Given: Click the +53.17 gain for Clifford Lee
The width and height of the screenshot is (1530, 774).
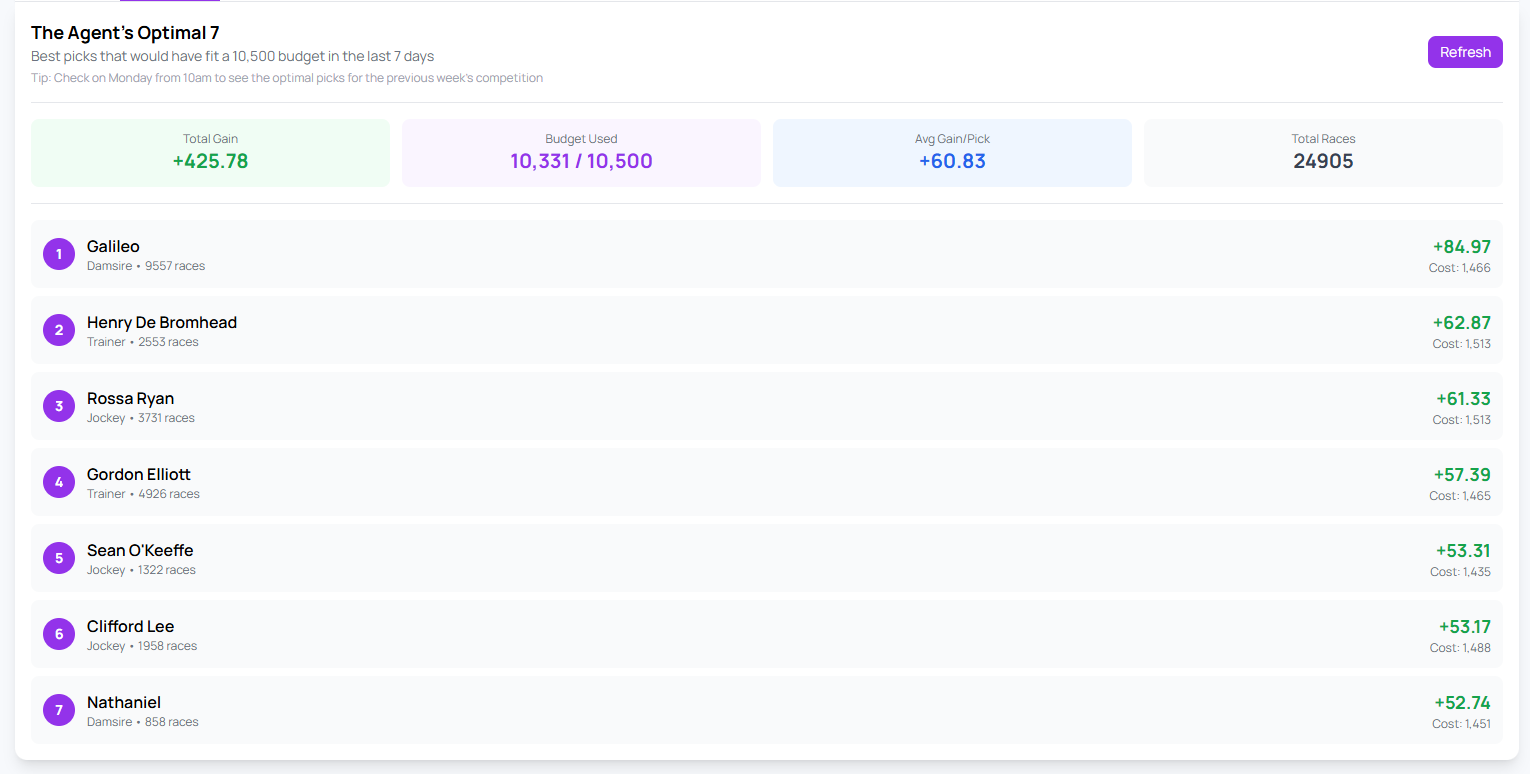Looking at the screenshot, I should (1465, 626).
